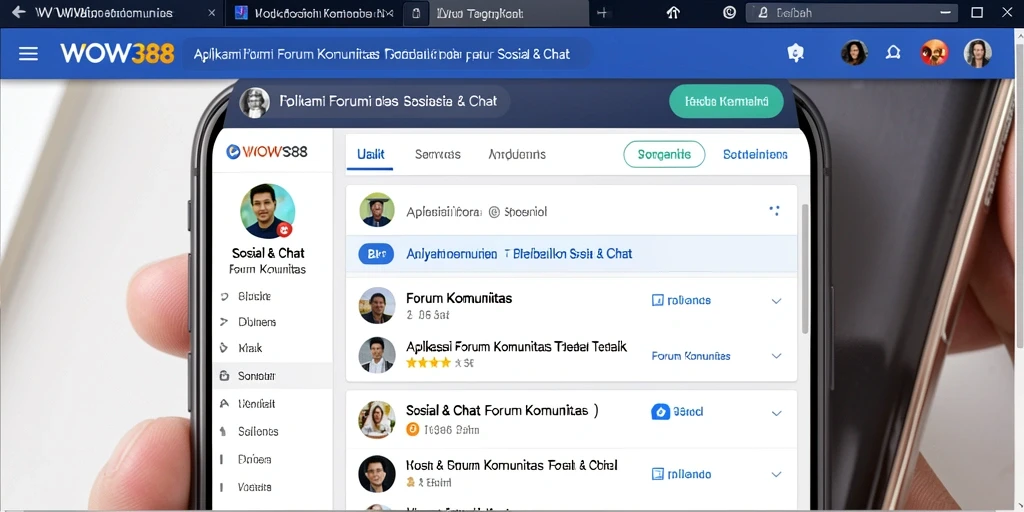Expand the Sosial & Chat Forum Komunitas row chevron
The width and height of the screenshot is (1024, 512).
pyautogui.click(x=776, y=413)
